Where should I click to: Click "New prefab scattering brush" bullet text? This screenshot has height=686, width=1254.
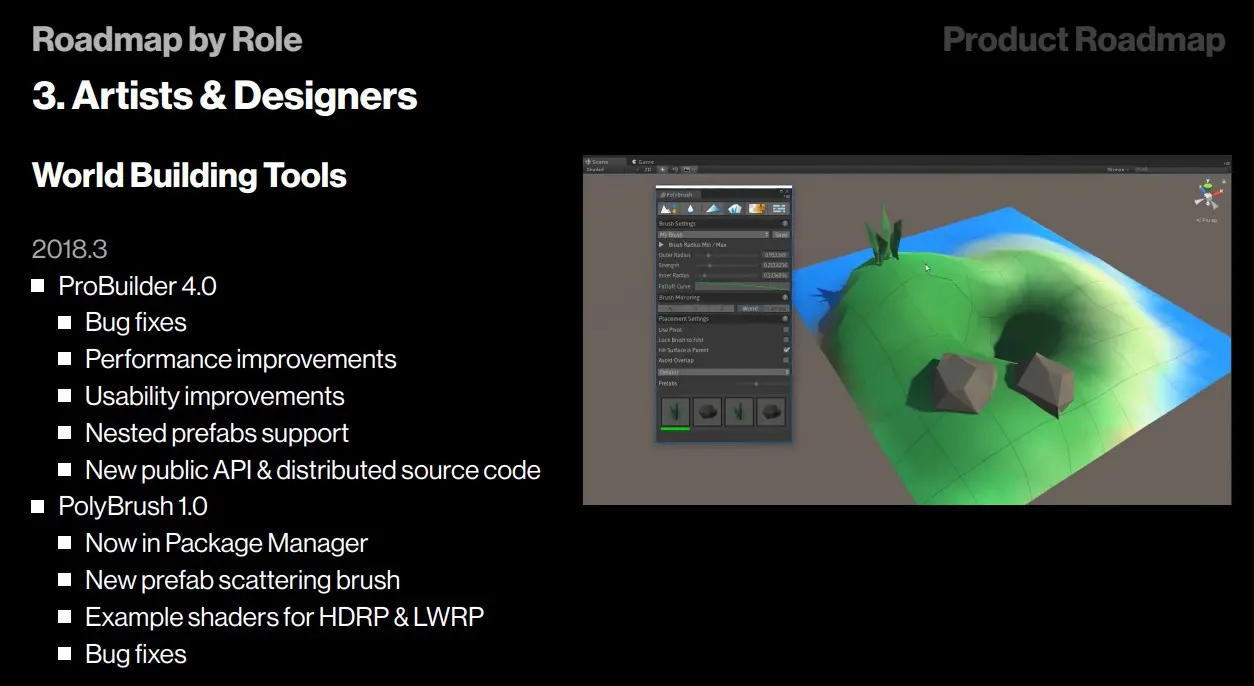(242, 580)
